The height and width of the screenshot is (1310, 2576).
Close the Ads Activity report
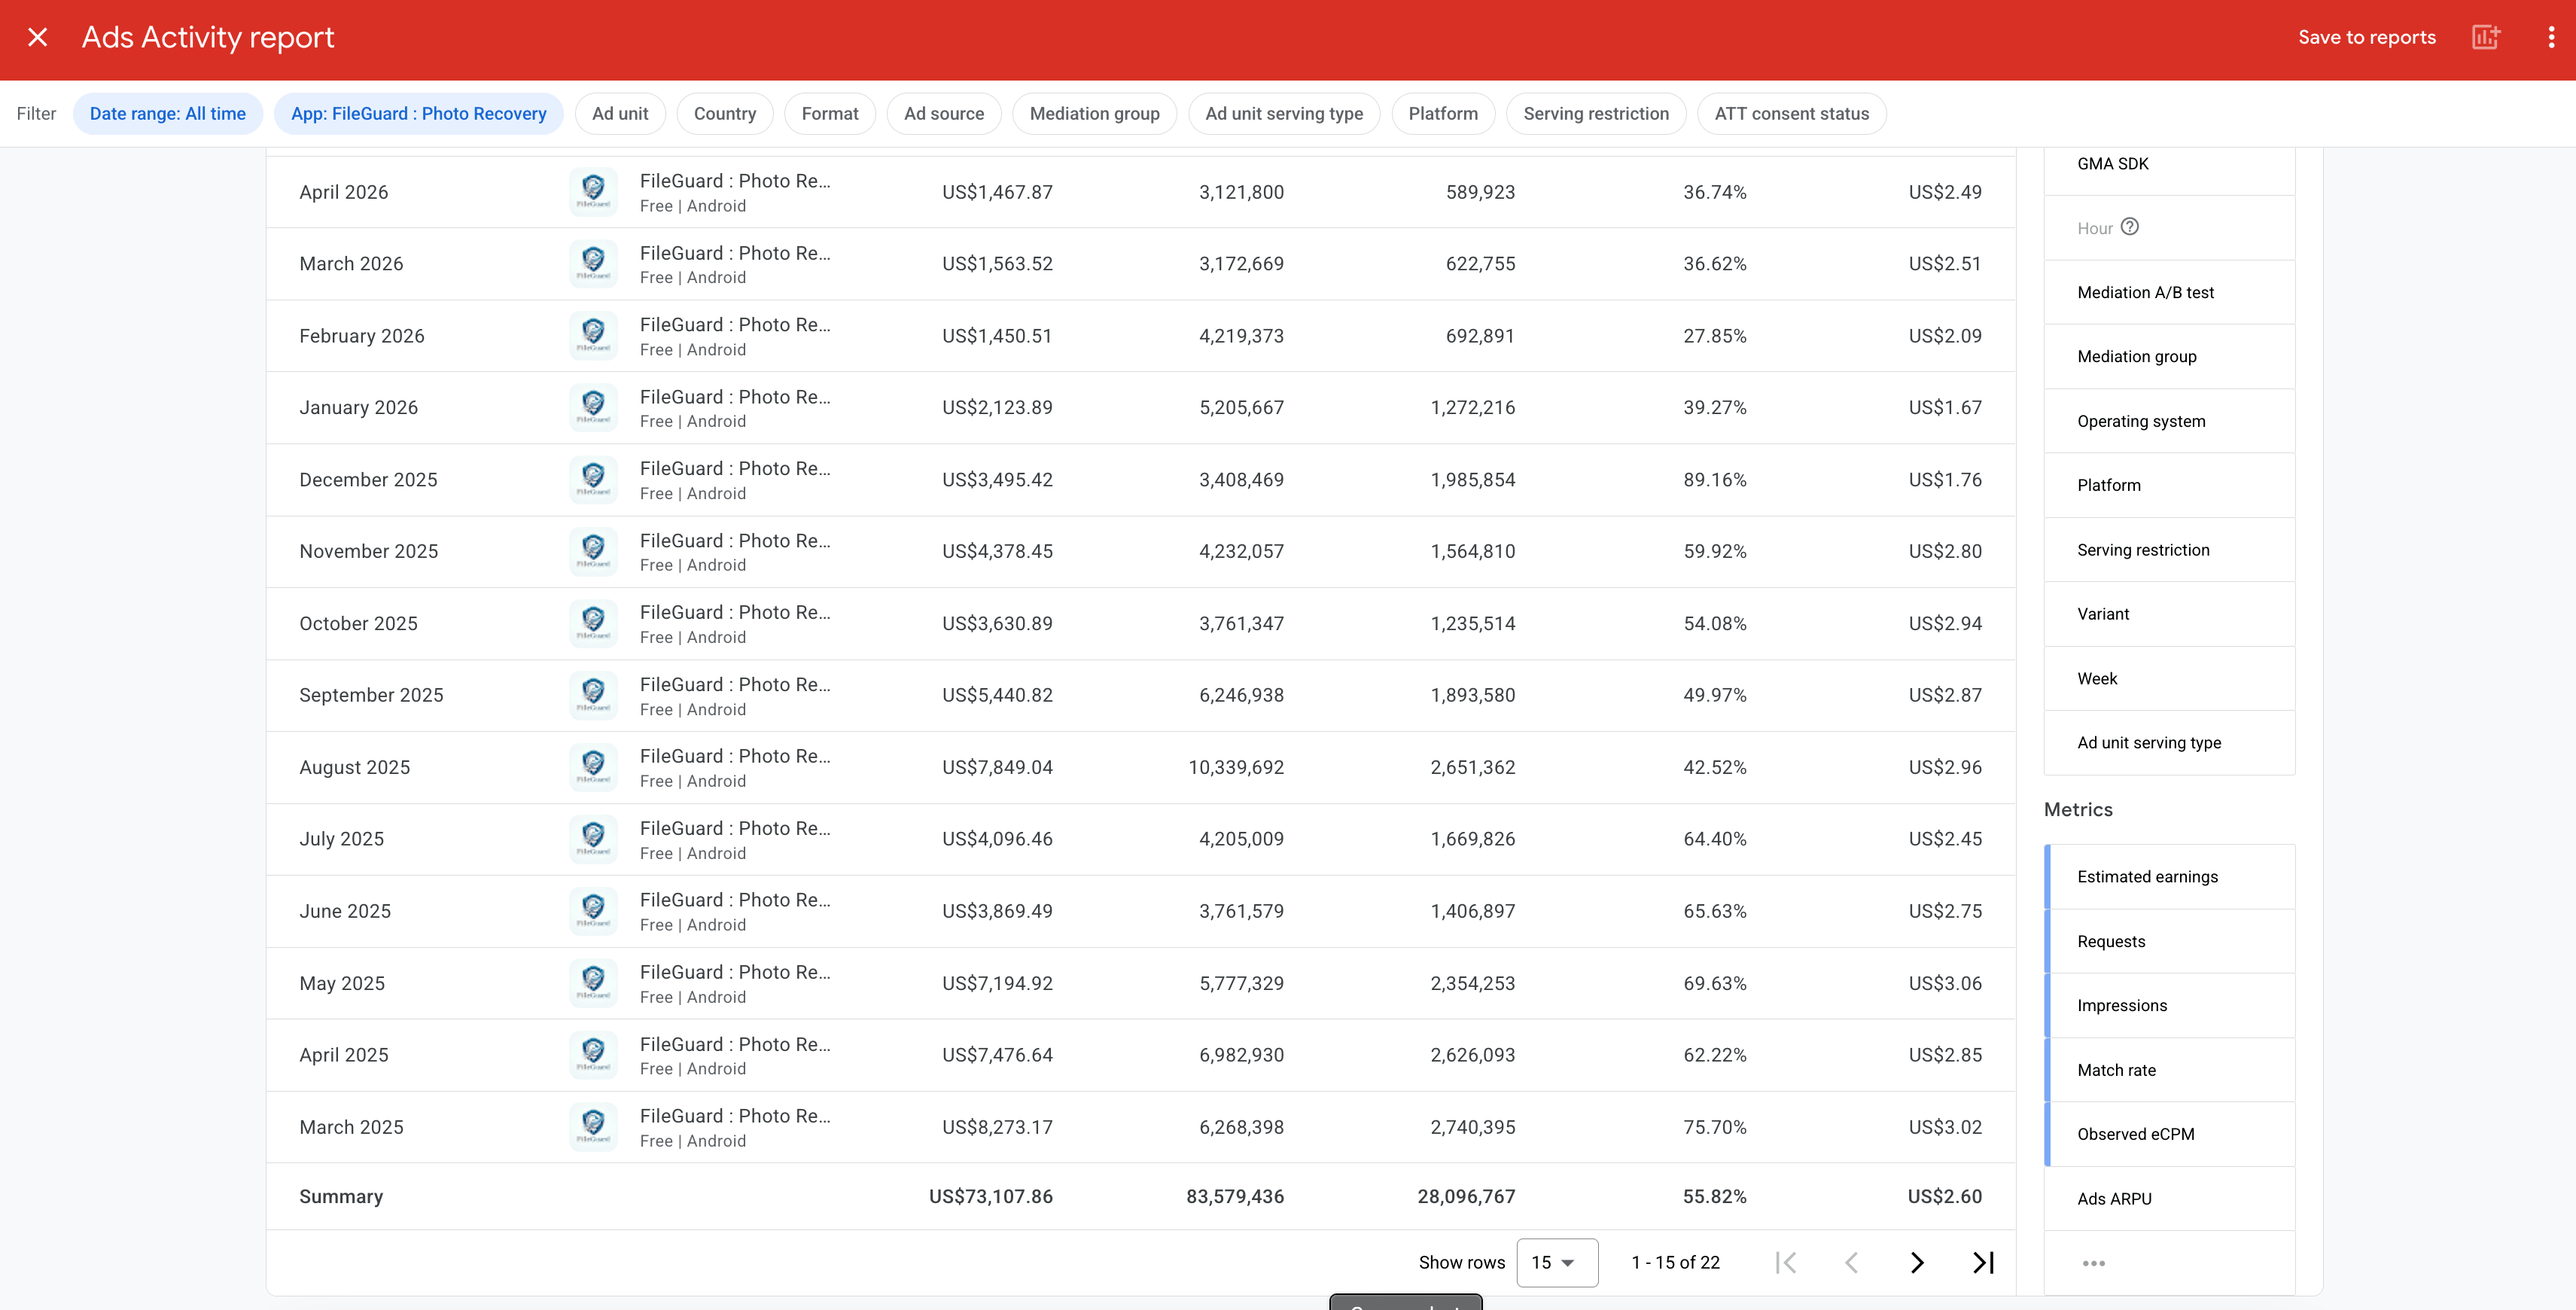[x=38, y=37]
